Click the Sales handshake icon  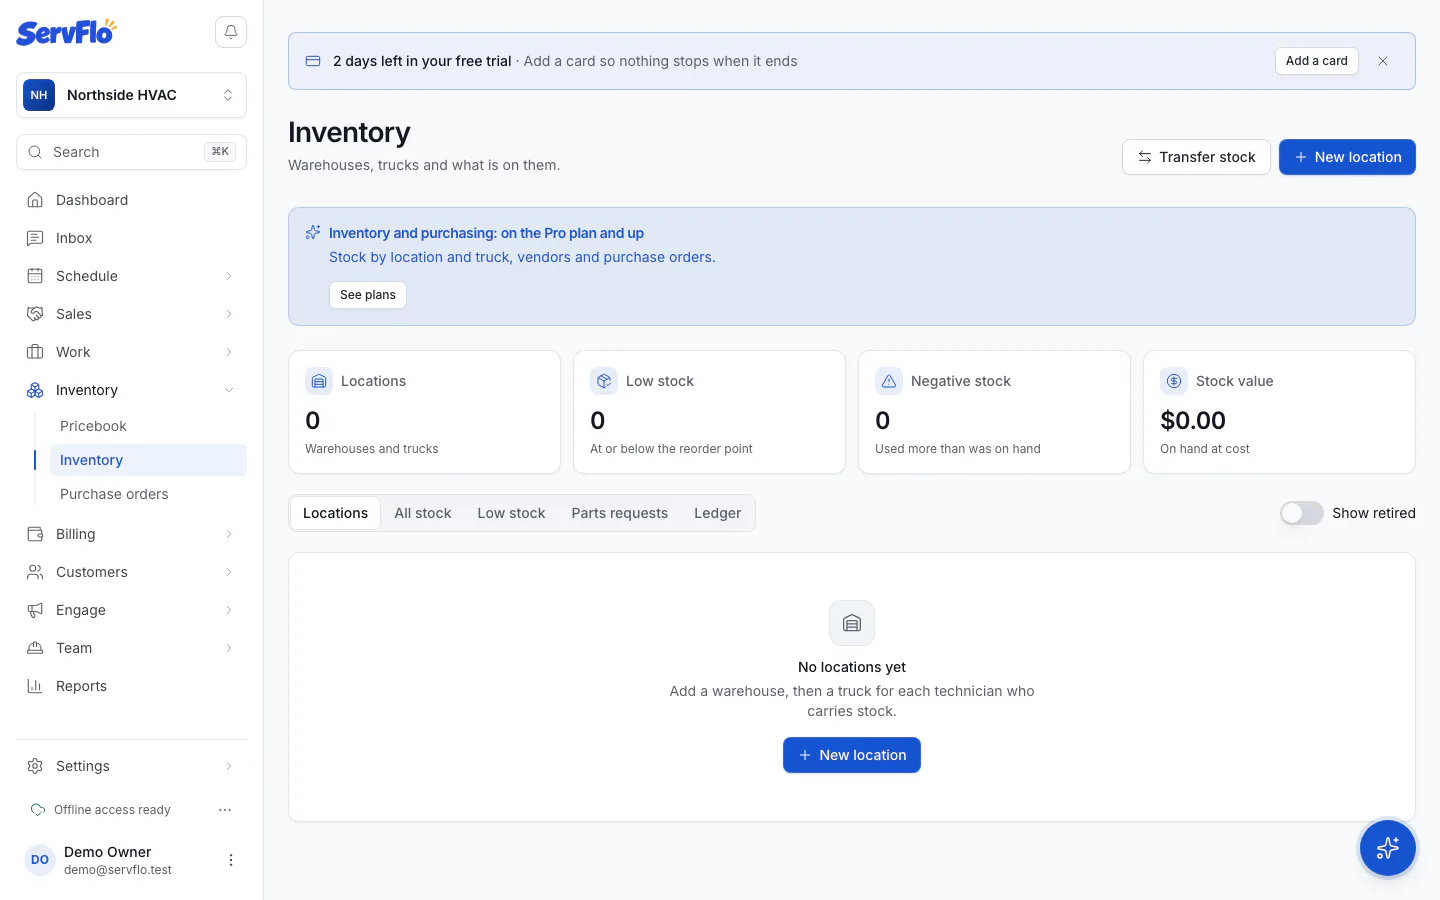click(35, 314)
